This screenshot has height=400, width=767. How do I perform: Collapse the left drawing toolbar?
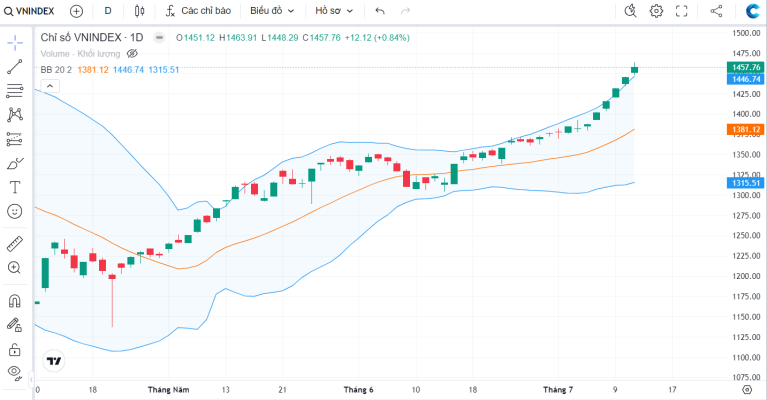31,379
